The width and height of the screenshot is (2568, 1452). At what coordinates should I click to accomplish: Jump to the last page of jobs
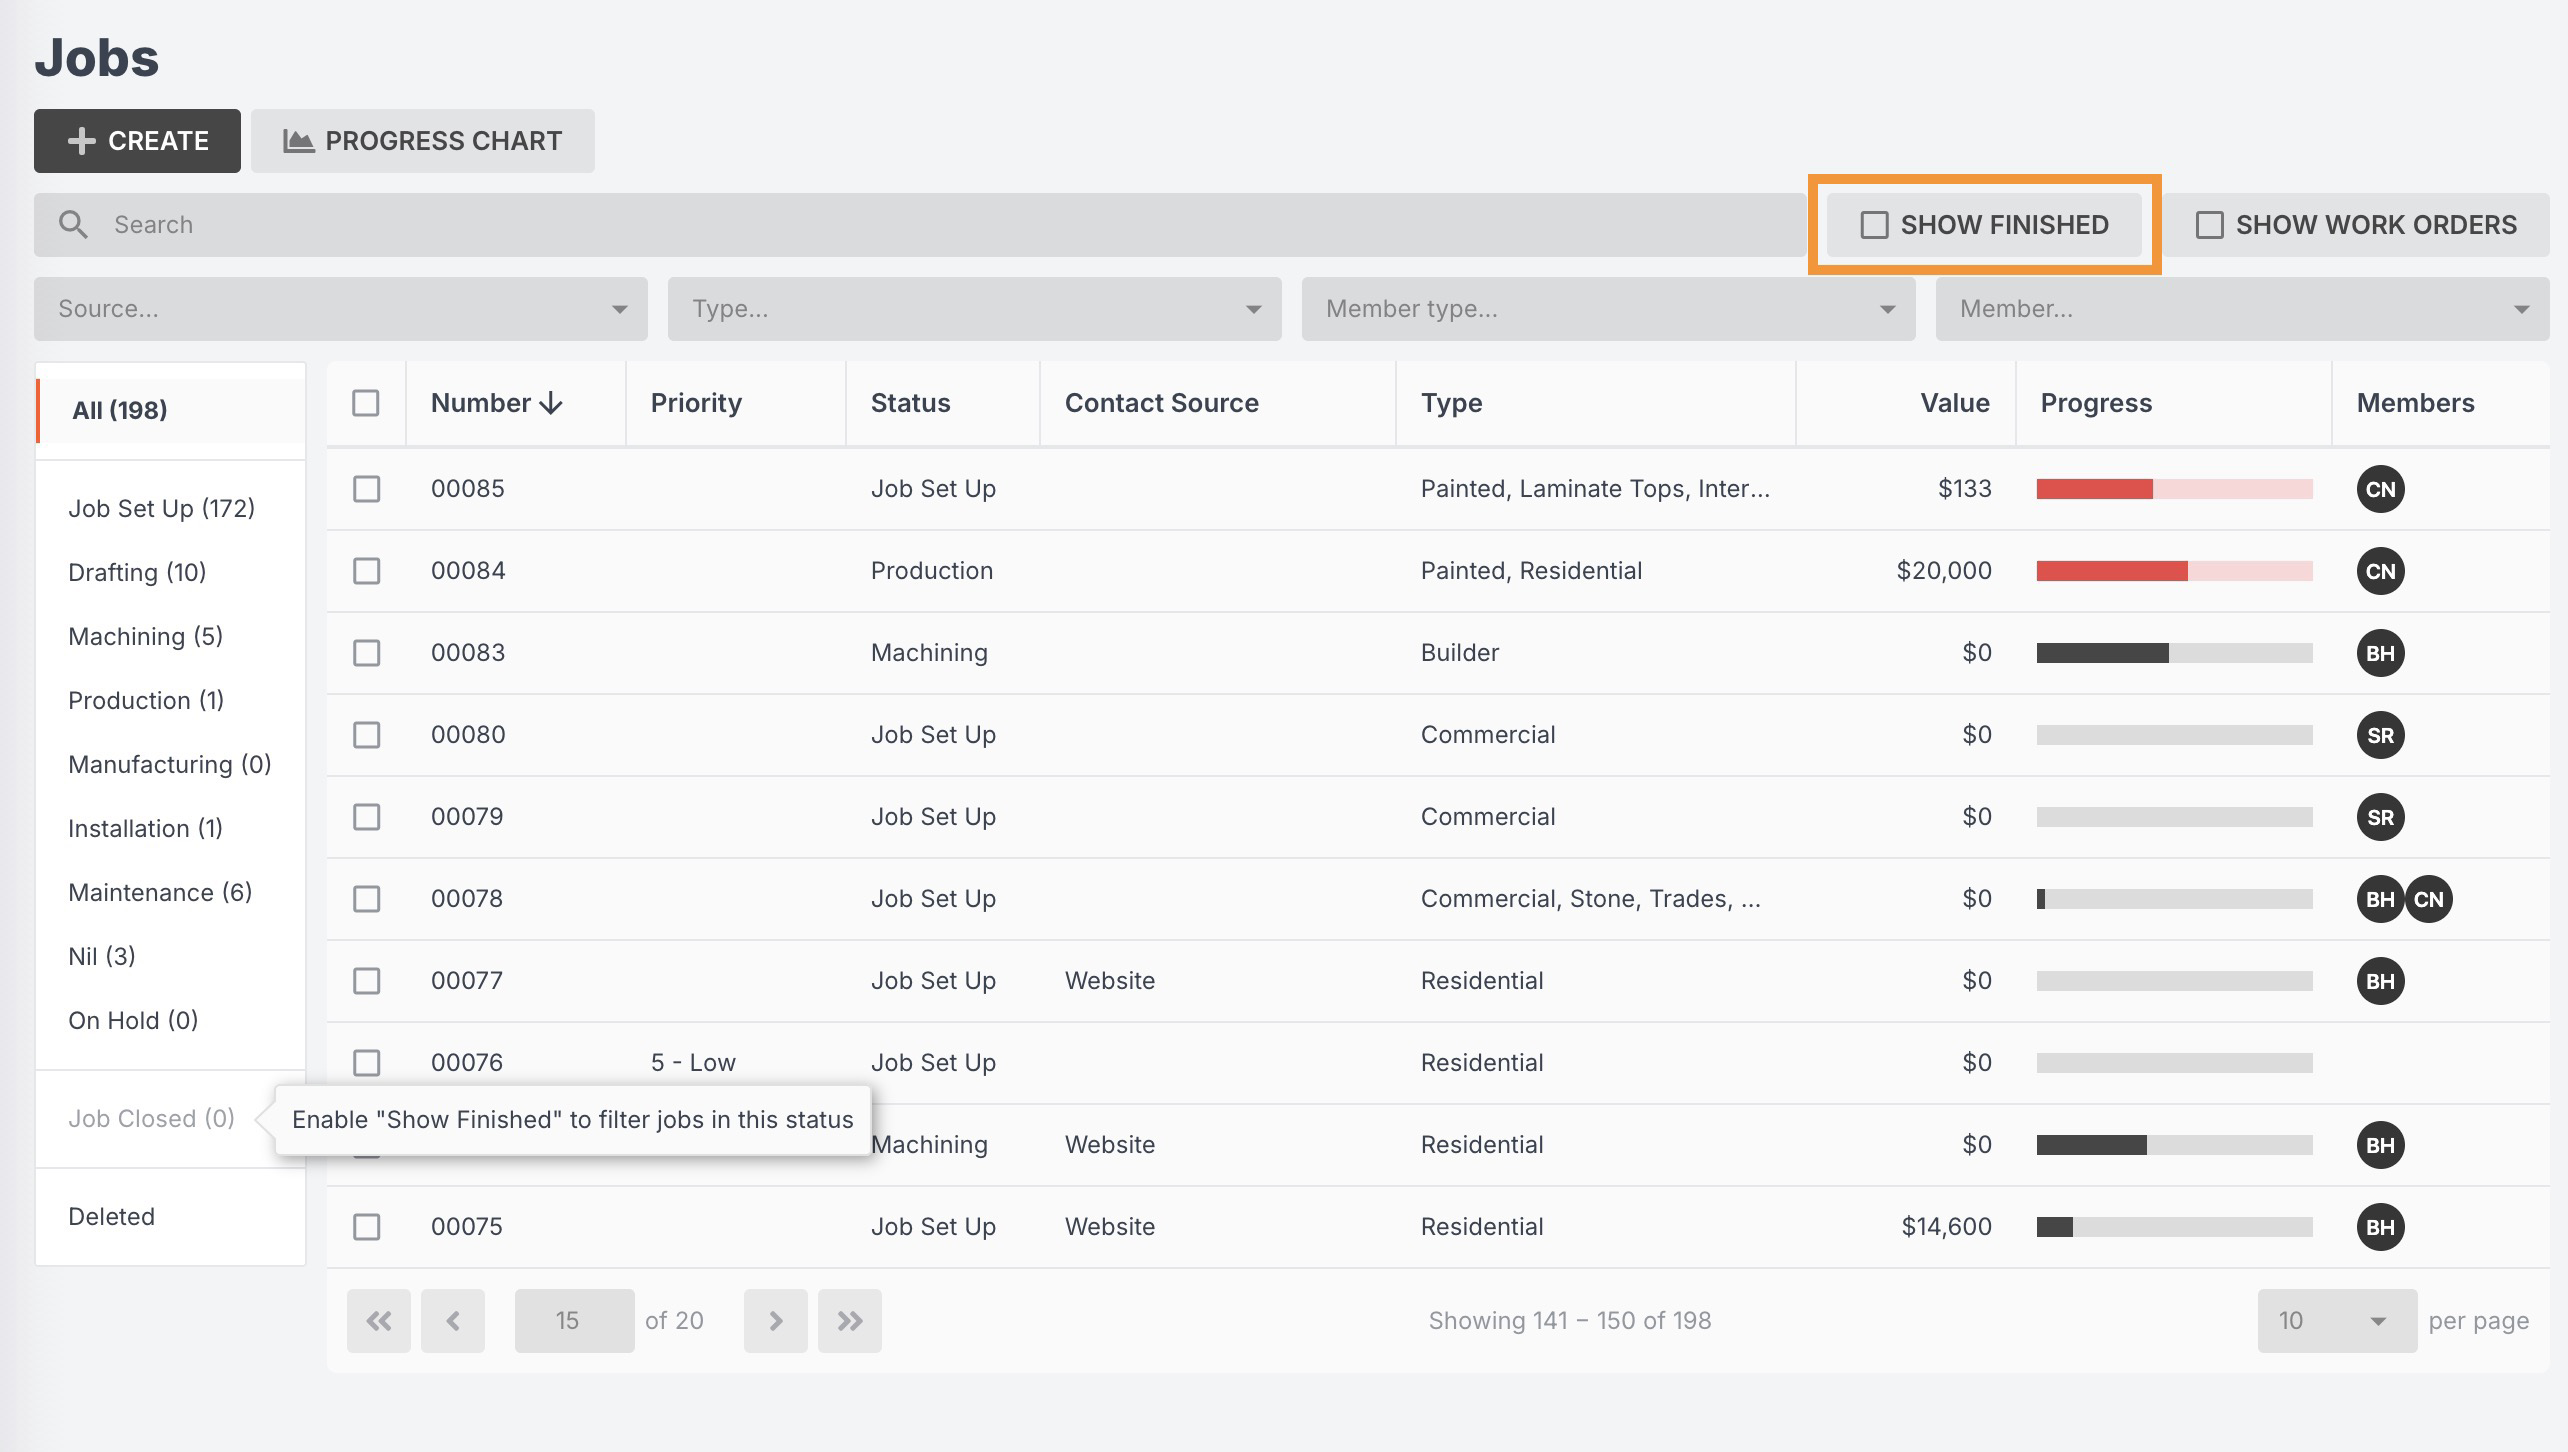(x=849, y=1321)
